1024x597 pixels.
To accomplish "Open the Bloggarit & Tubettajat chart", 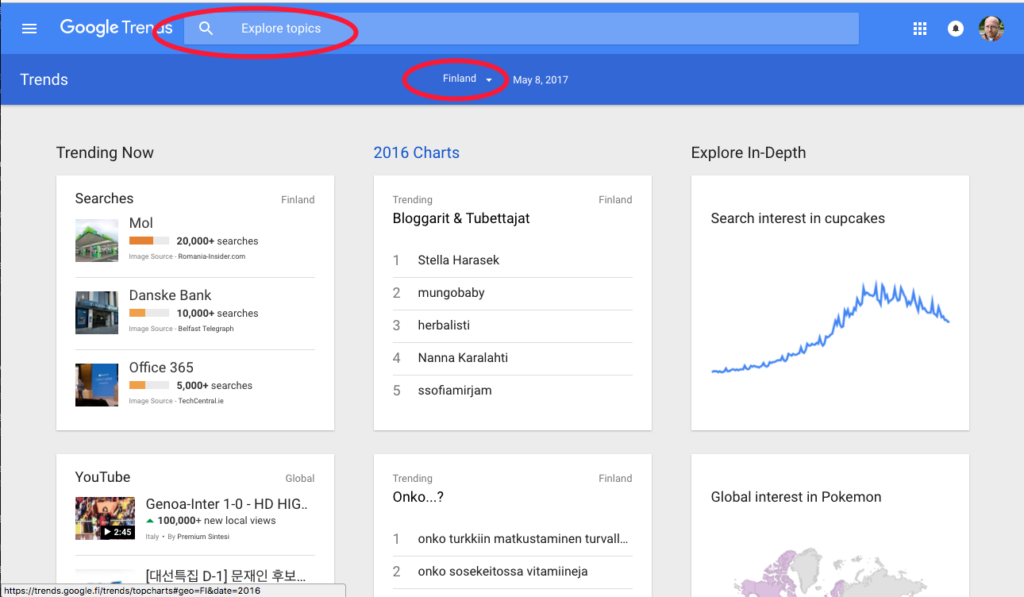I will pyautogui.click(x=461, y=219).
